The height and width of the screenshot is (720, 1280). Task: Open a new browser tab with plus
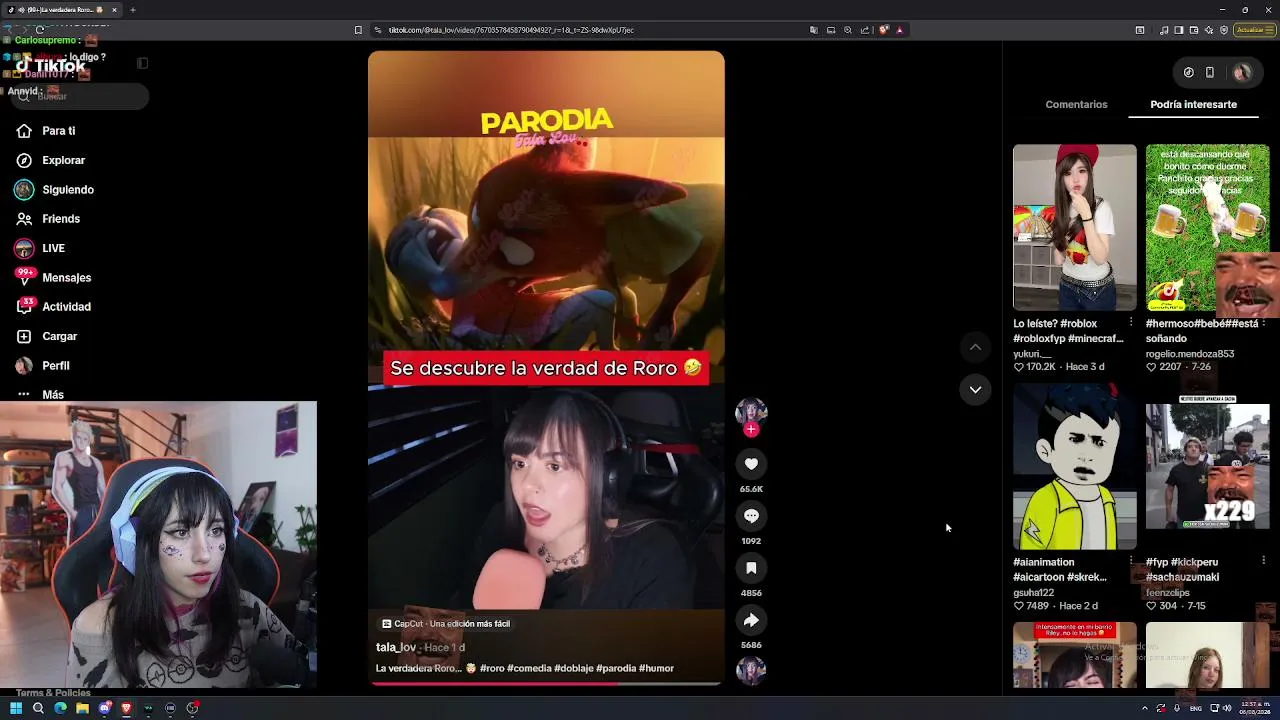[x=132, y=10]
